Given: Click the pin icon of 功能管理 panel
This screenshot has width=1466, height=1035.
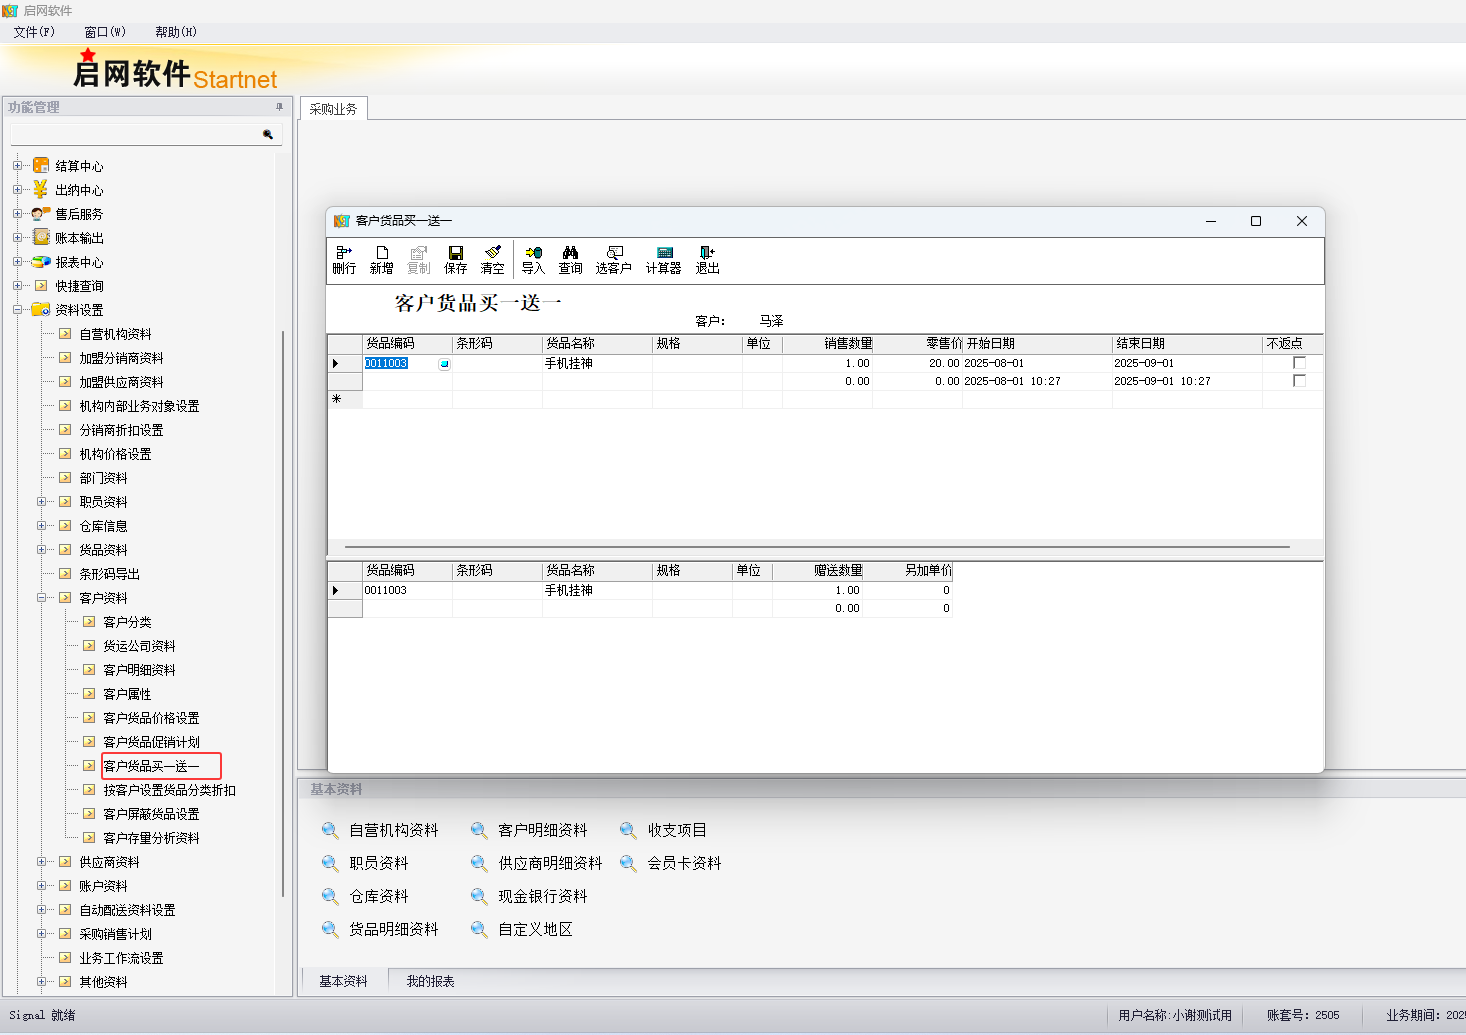Looking at the screenshot, I should click(x=280, y=107).
